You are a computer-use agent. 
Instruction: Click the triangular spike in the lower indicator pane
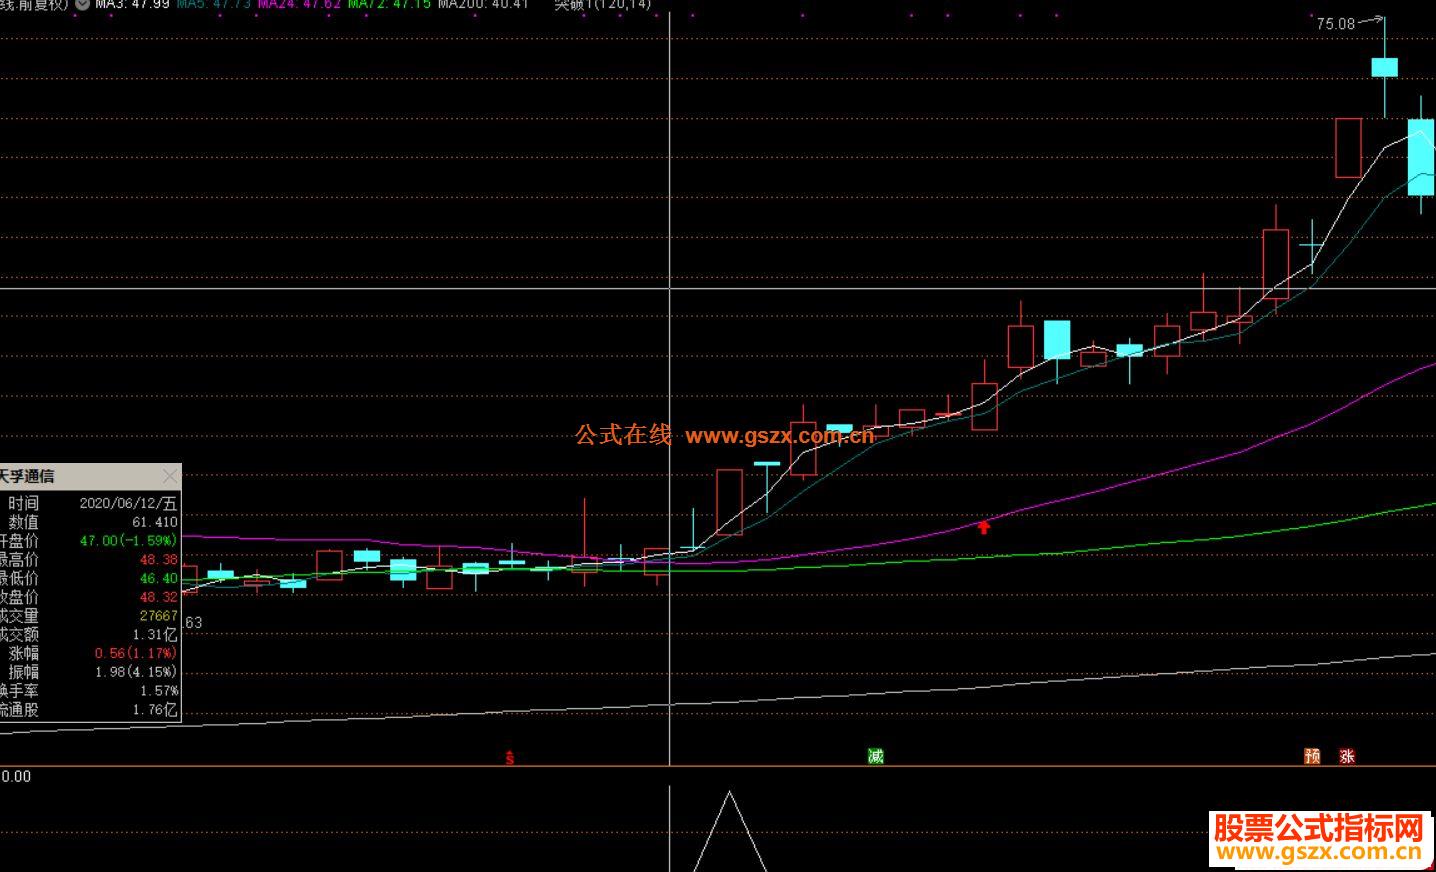click(730, 830)
